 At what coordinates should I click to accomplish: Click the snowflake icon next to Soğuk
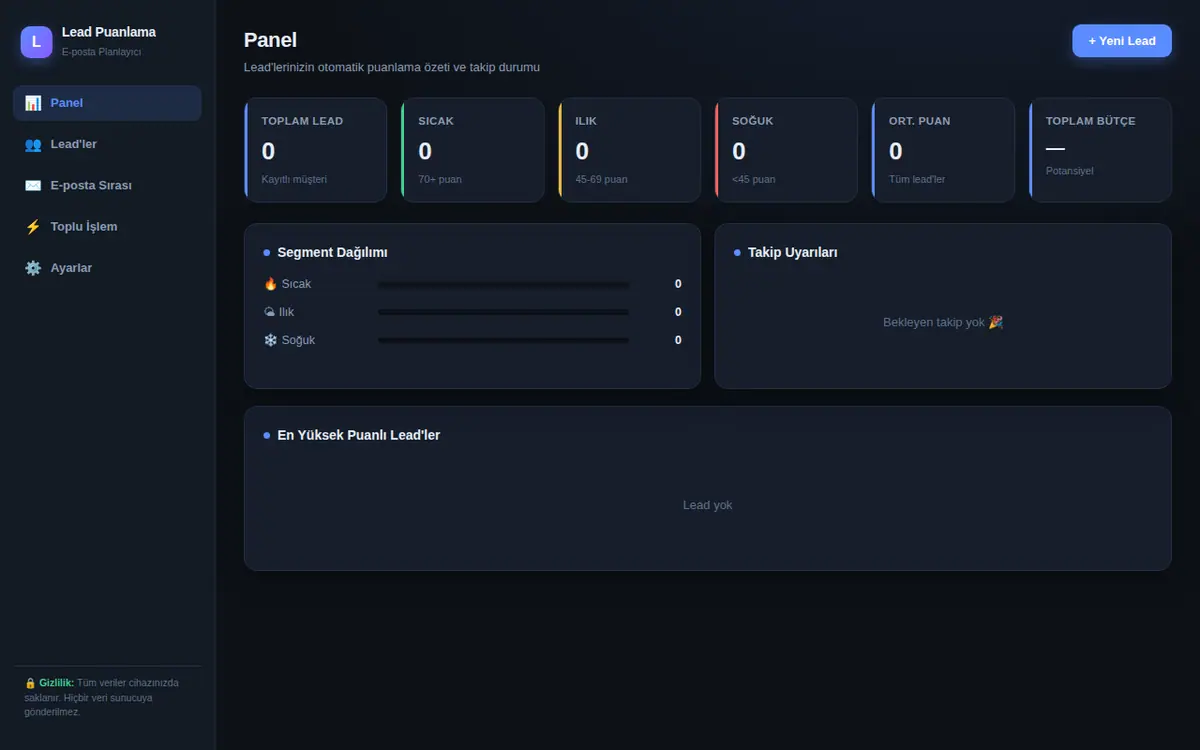pyautogui.click(x=270, y=340)
